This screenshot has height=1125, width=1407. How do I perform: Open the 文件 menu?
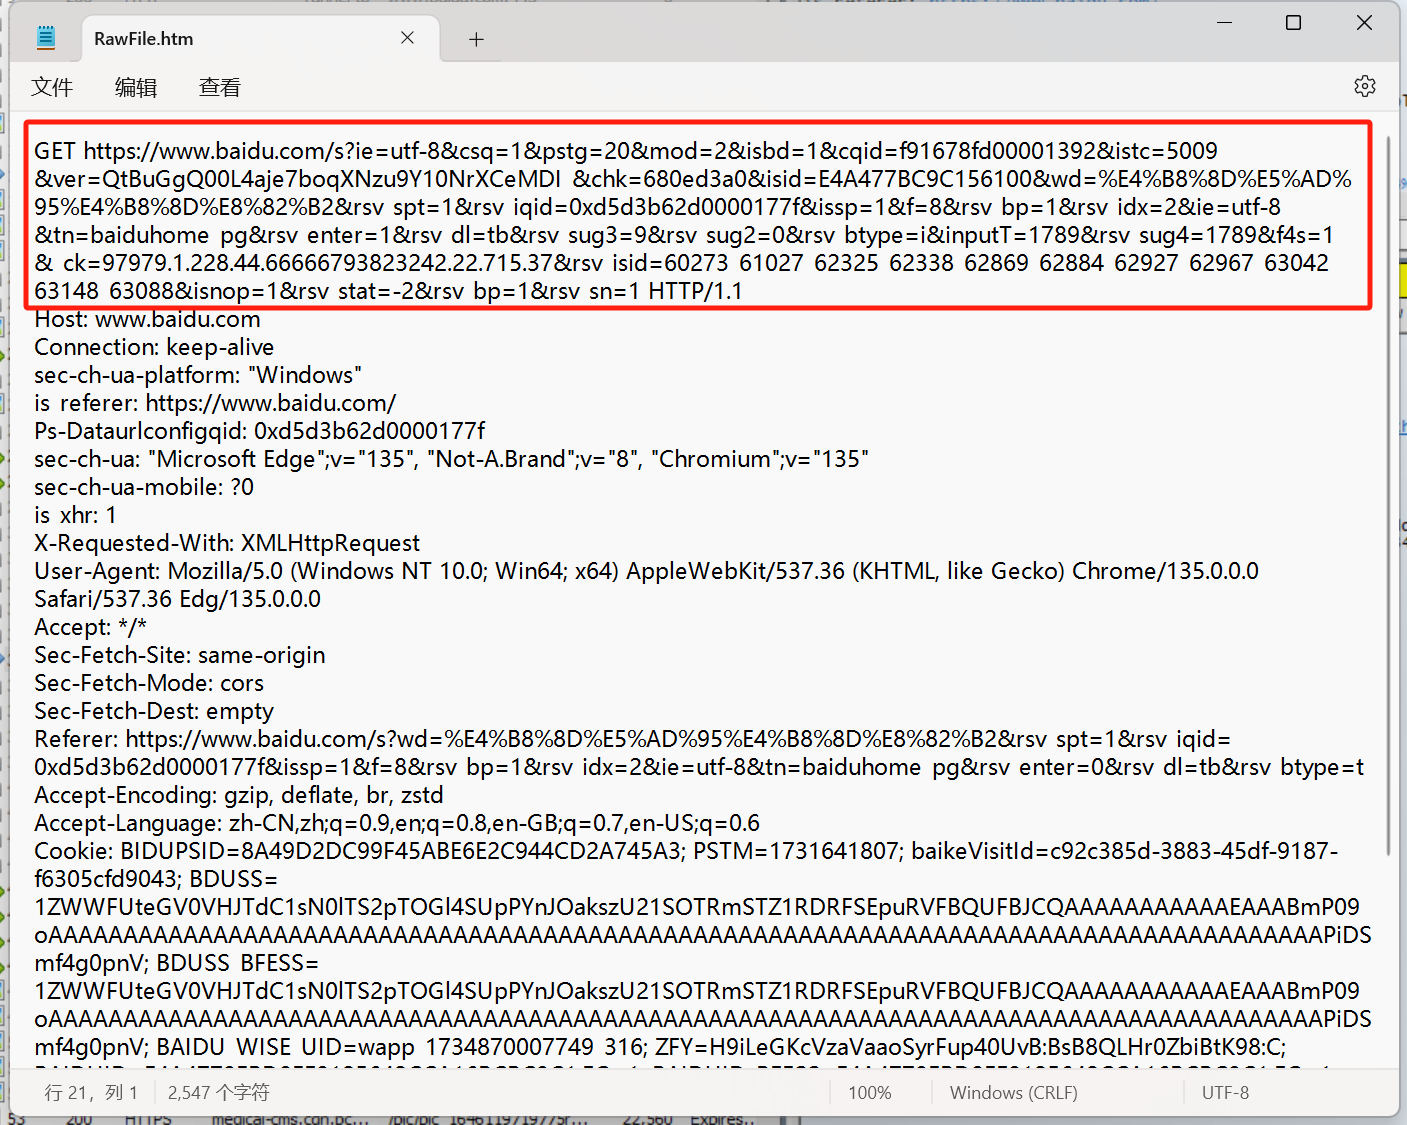point(52,87)
